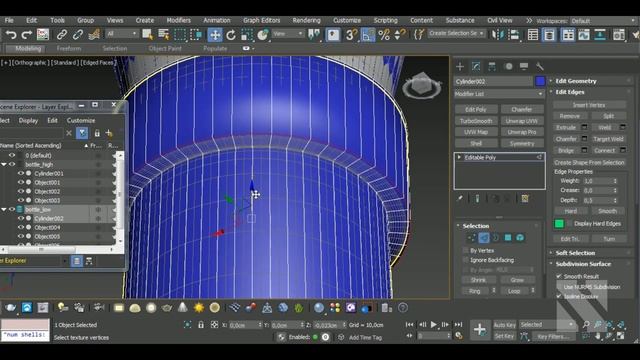Screen dimensions: 640x360
Task: Open the Graph Editors menu
Action: pos(262,20)
